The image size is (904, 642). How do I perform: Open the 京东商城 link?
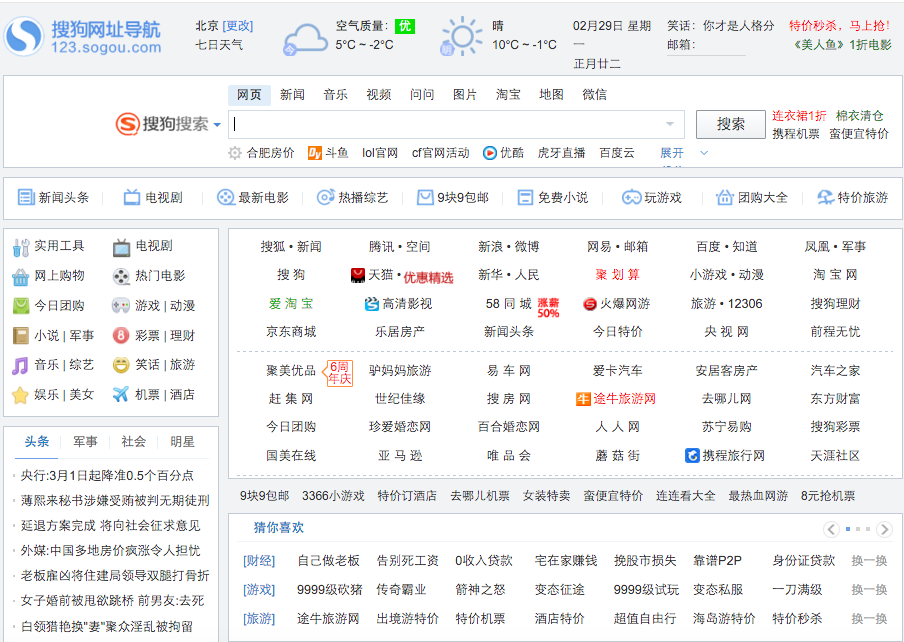291,331
